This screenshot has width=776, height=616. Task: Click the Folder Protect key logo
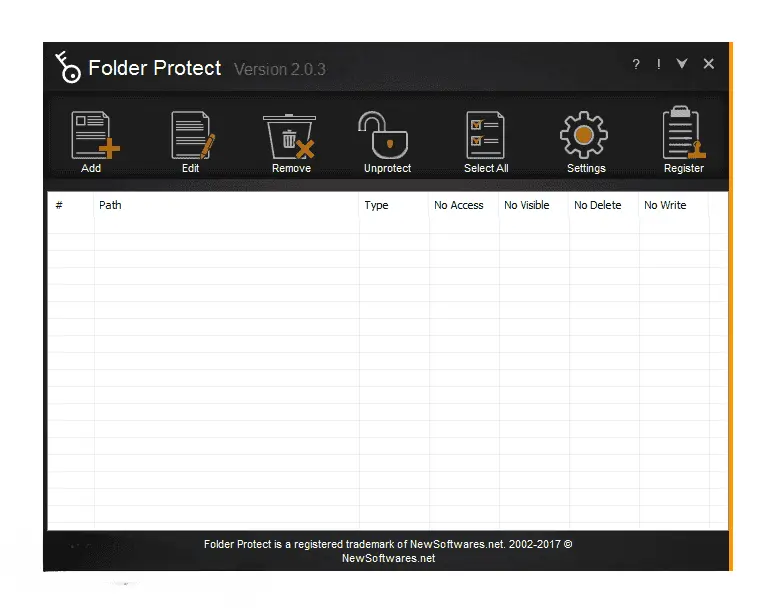coord(67,67)
